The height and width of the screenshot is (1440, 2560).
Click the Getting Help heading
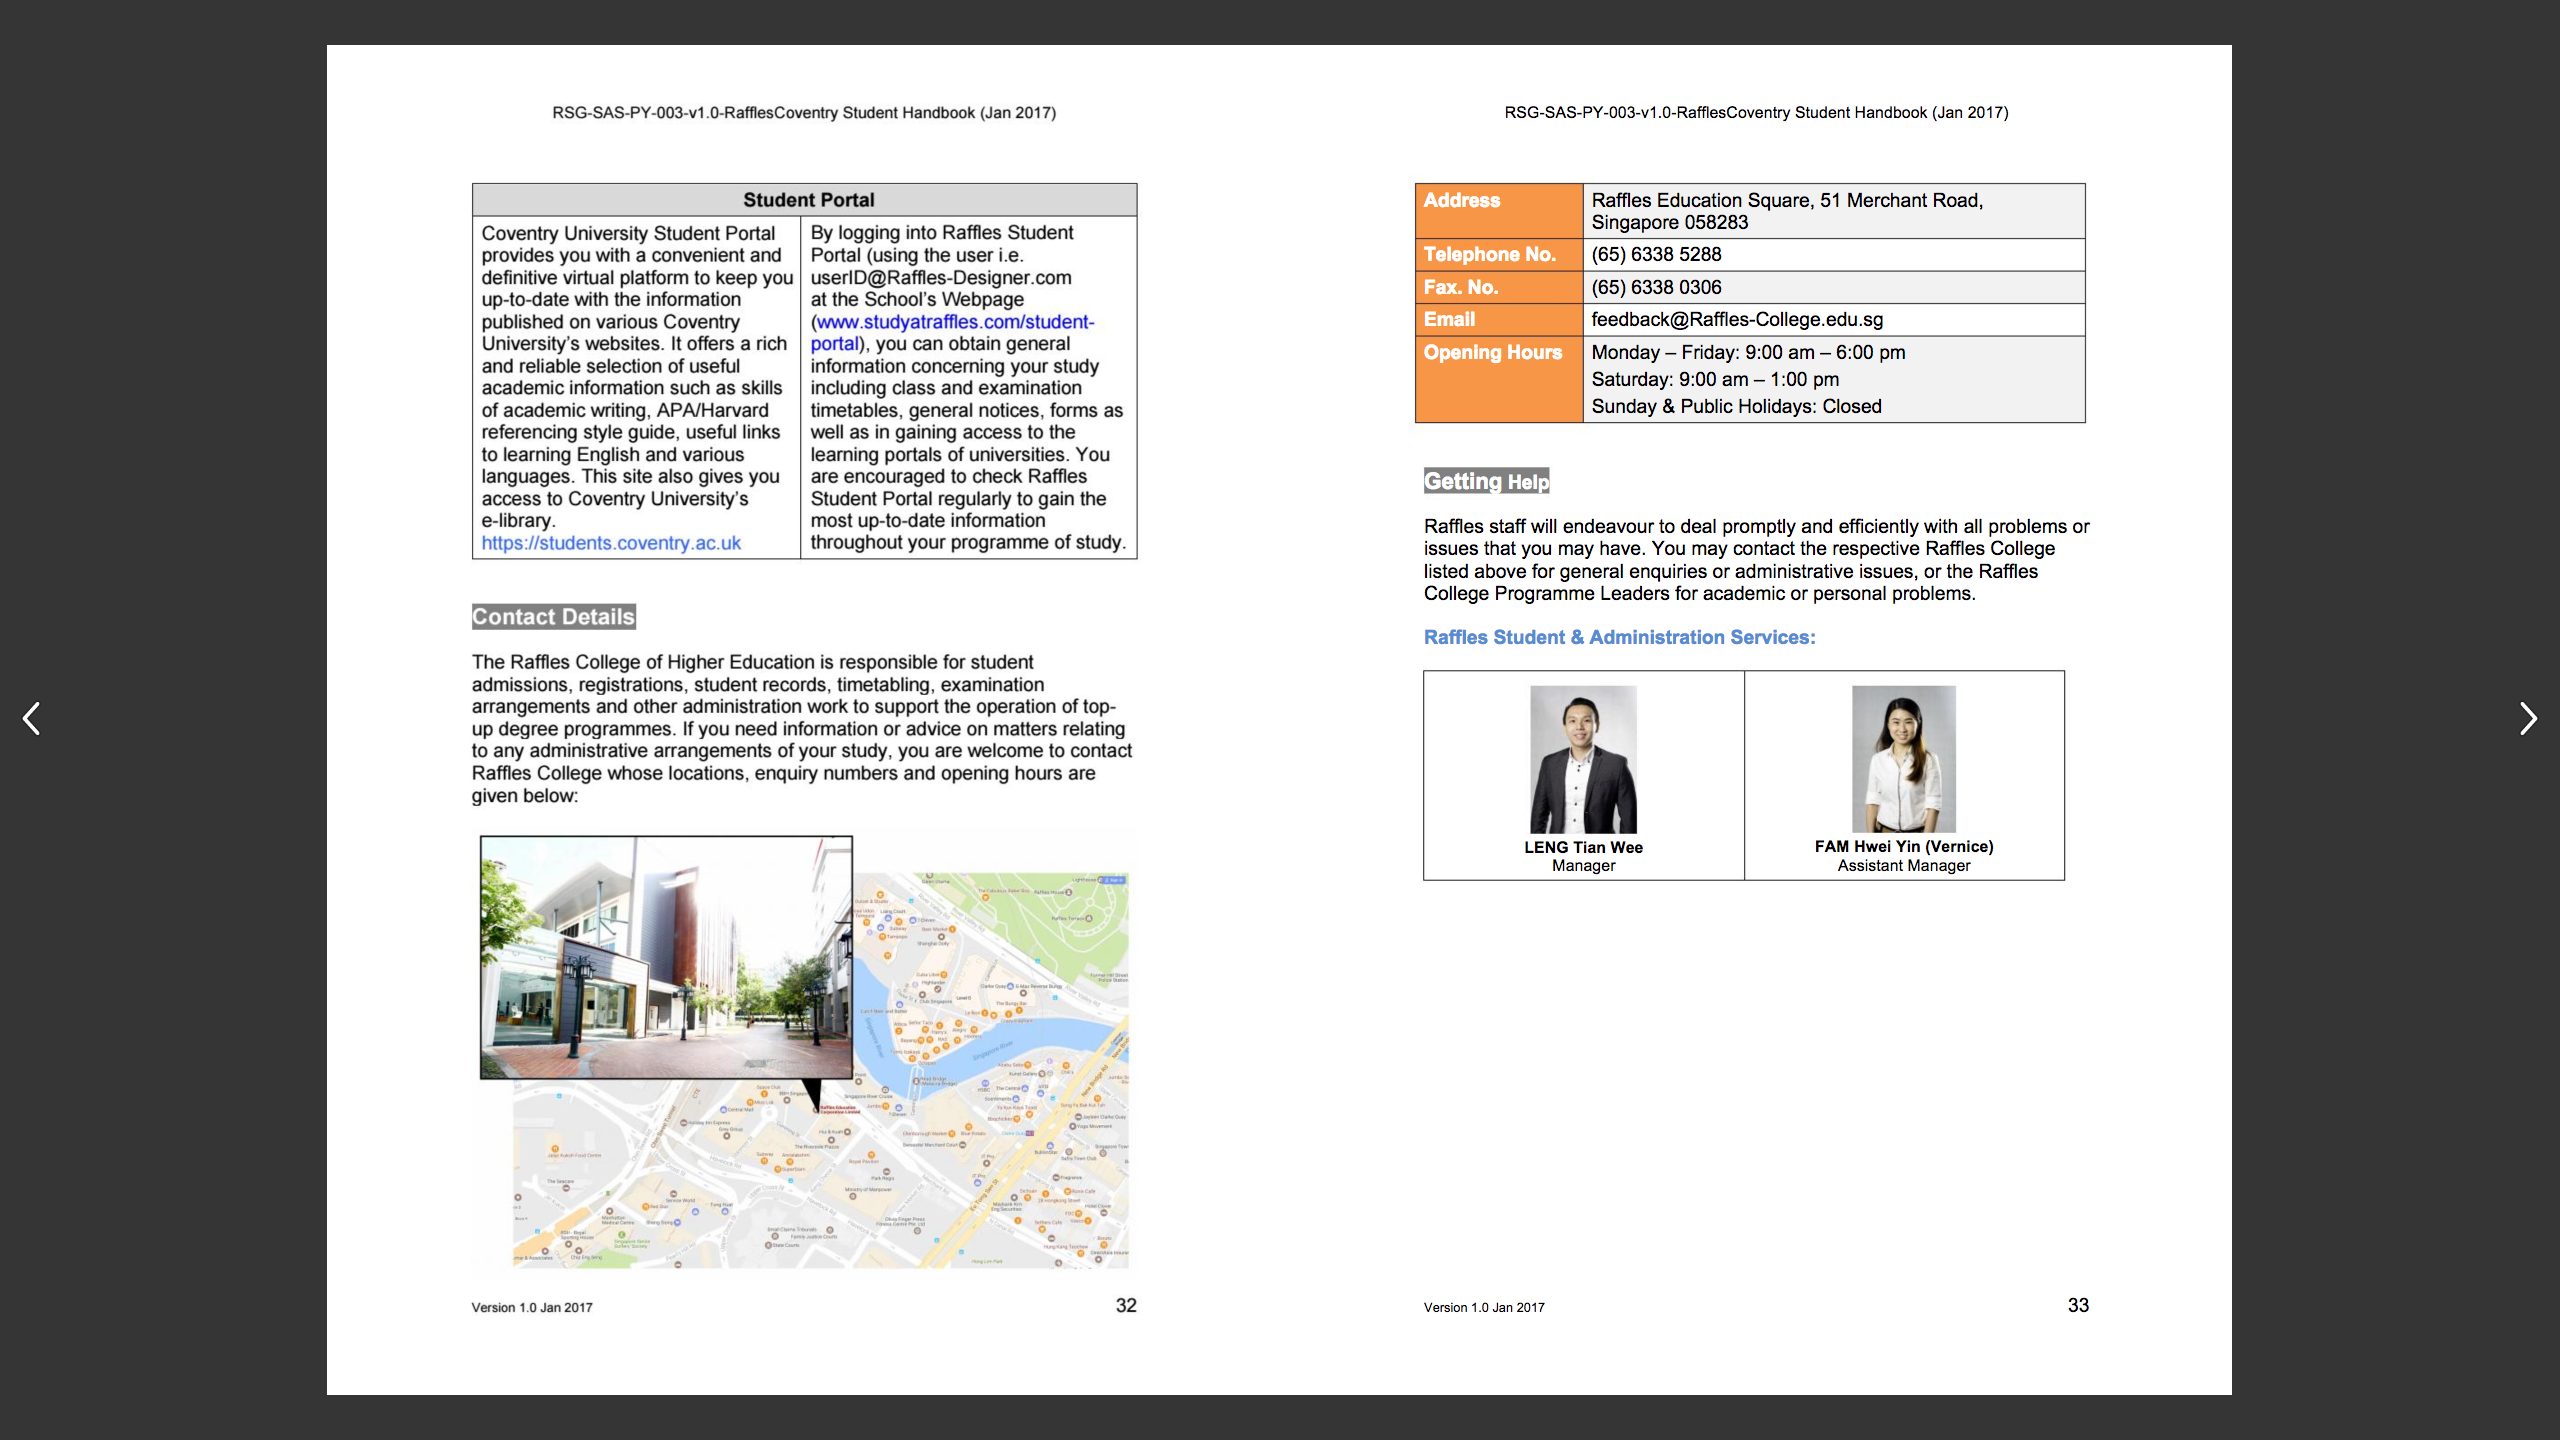pyautogui.click(x=1486, y=481)
